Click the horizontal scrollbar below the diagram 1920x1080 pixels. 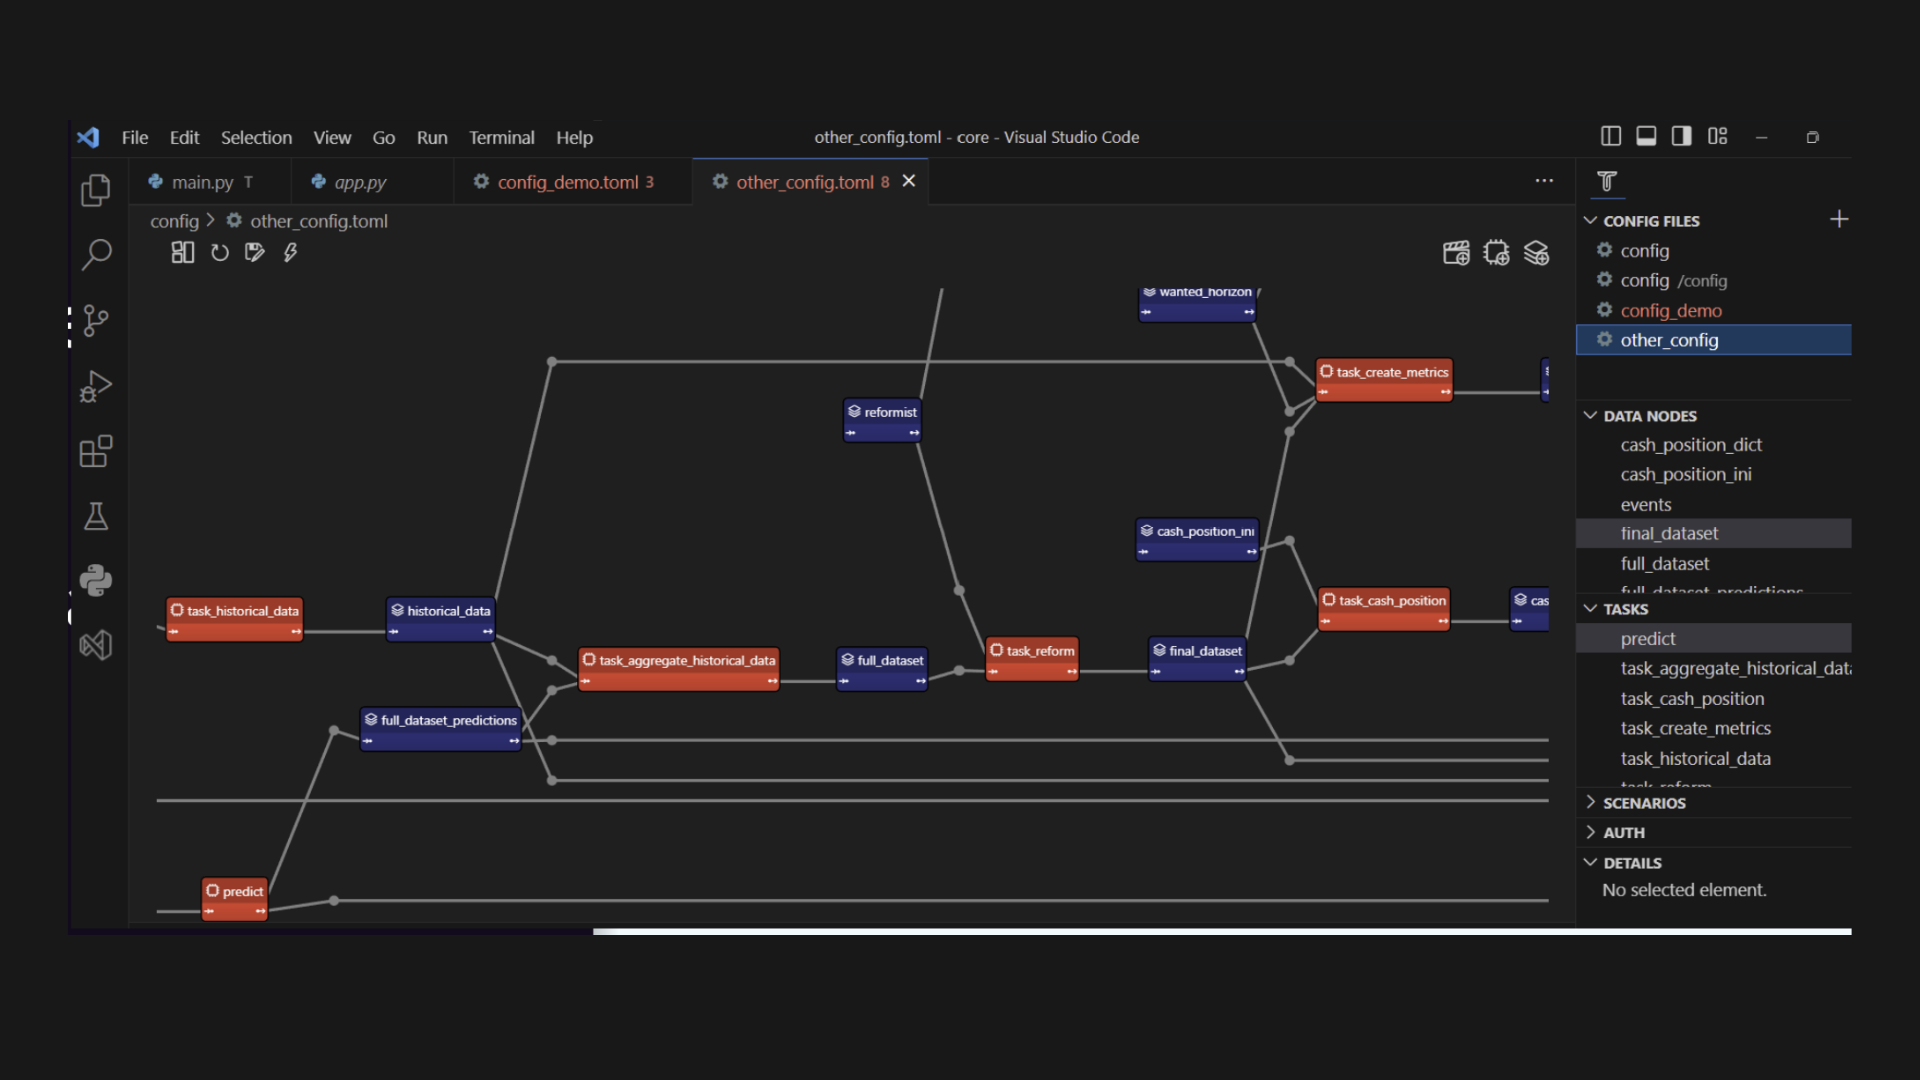tap(1220, 932)
